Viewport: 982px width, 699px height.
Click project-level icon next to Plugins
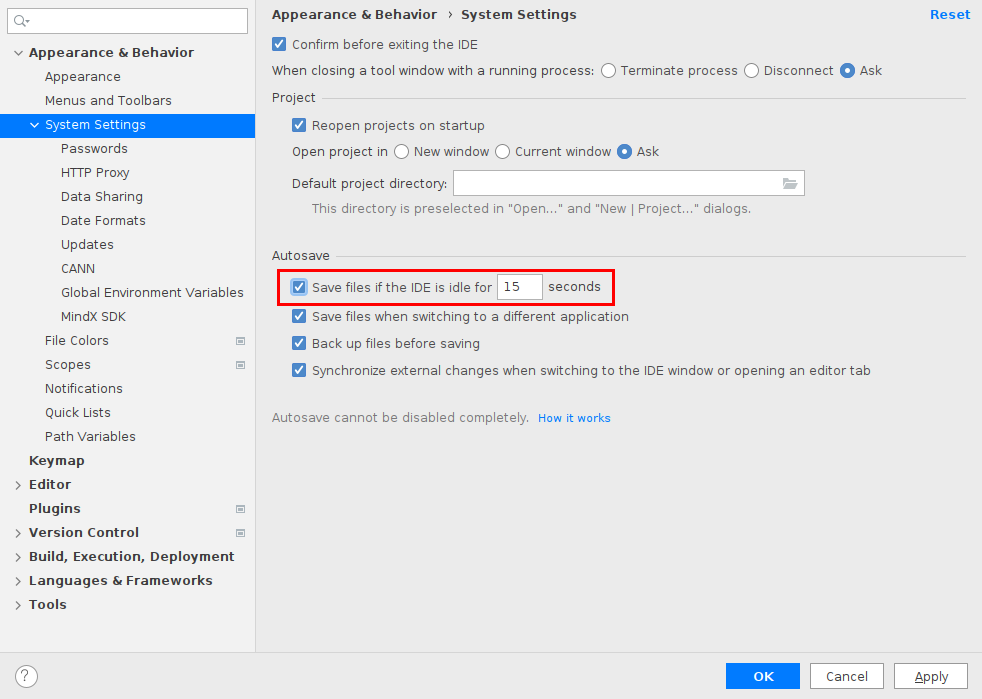[240, 509]
